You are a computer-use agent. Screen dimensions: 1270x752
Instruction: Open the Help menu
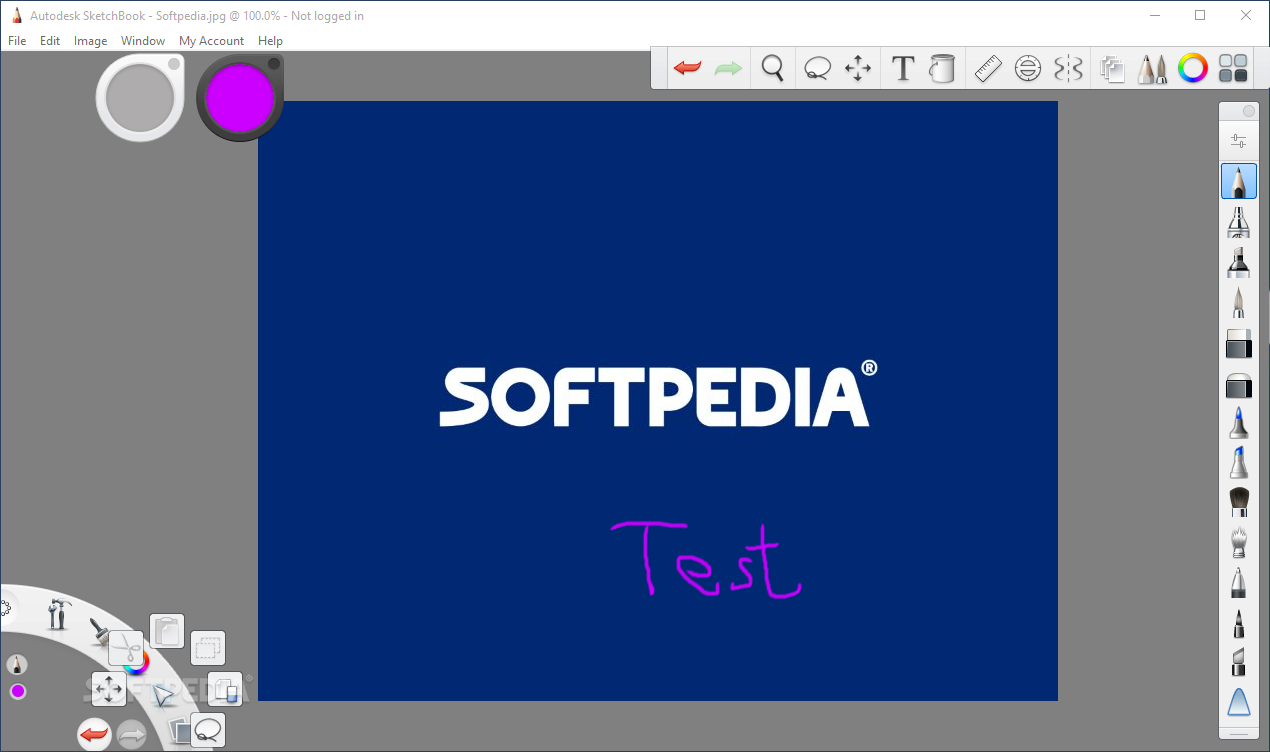point(270,41)
